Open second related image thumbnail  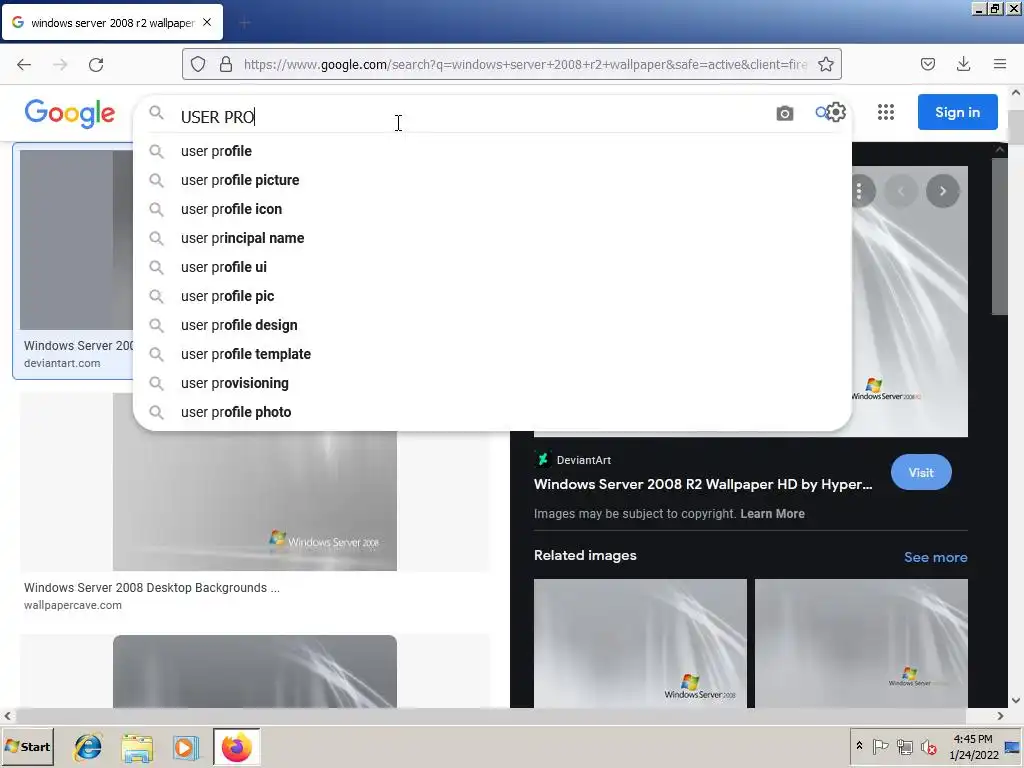point(861,643)
